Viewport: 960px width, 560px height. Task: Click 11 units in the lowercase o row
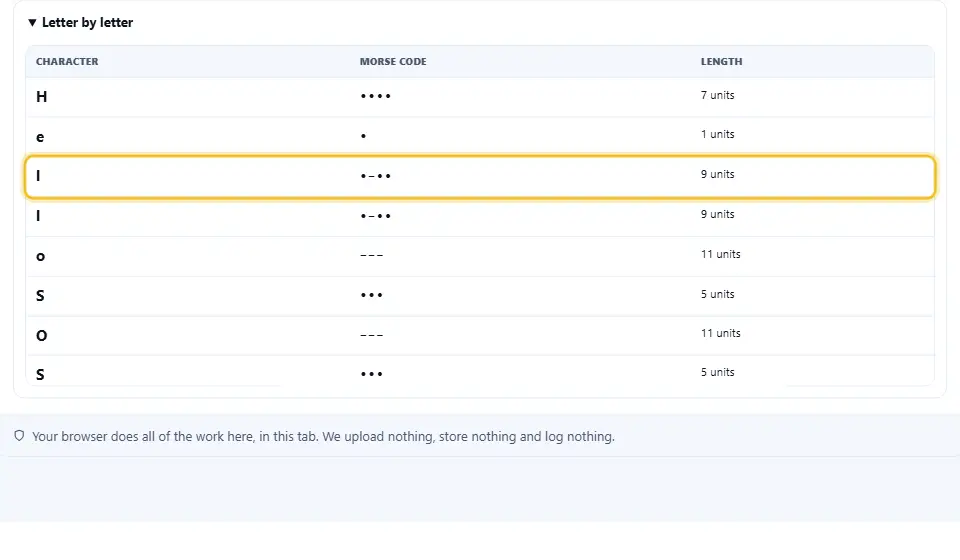(x=721, y=254)
